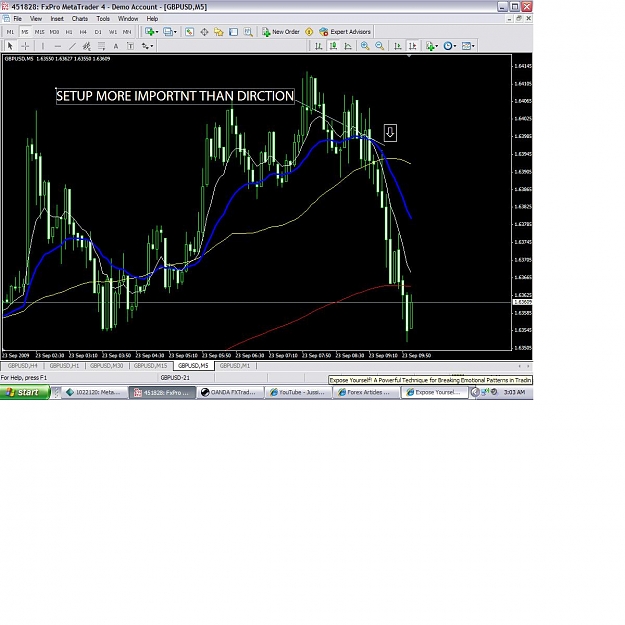This screenshot has height=625, width=625.
Task: Select the crosshair tool
Action: 25,46
